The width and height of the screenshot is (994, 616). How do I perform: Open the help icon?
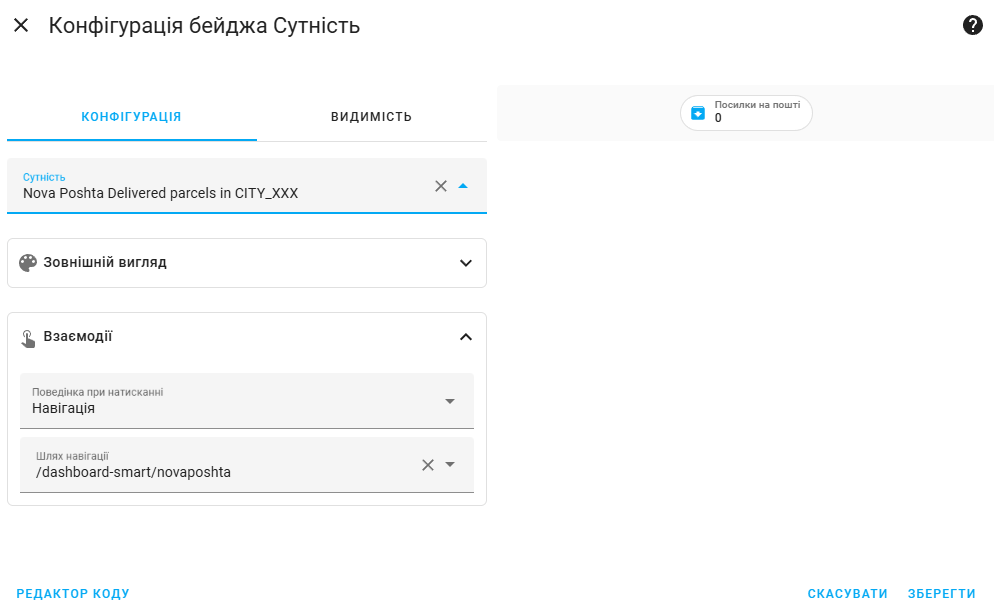(972, 25)
